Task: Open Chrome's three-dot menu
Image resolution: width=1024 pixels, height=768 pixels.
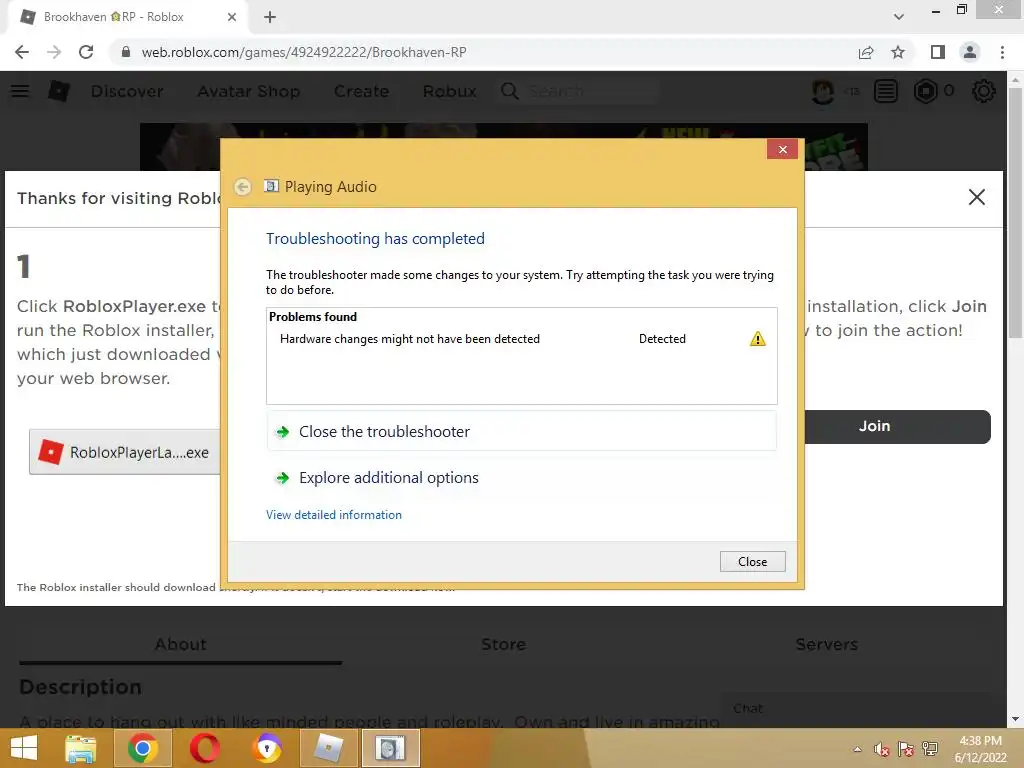Action: [1002, 52]
